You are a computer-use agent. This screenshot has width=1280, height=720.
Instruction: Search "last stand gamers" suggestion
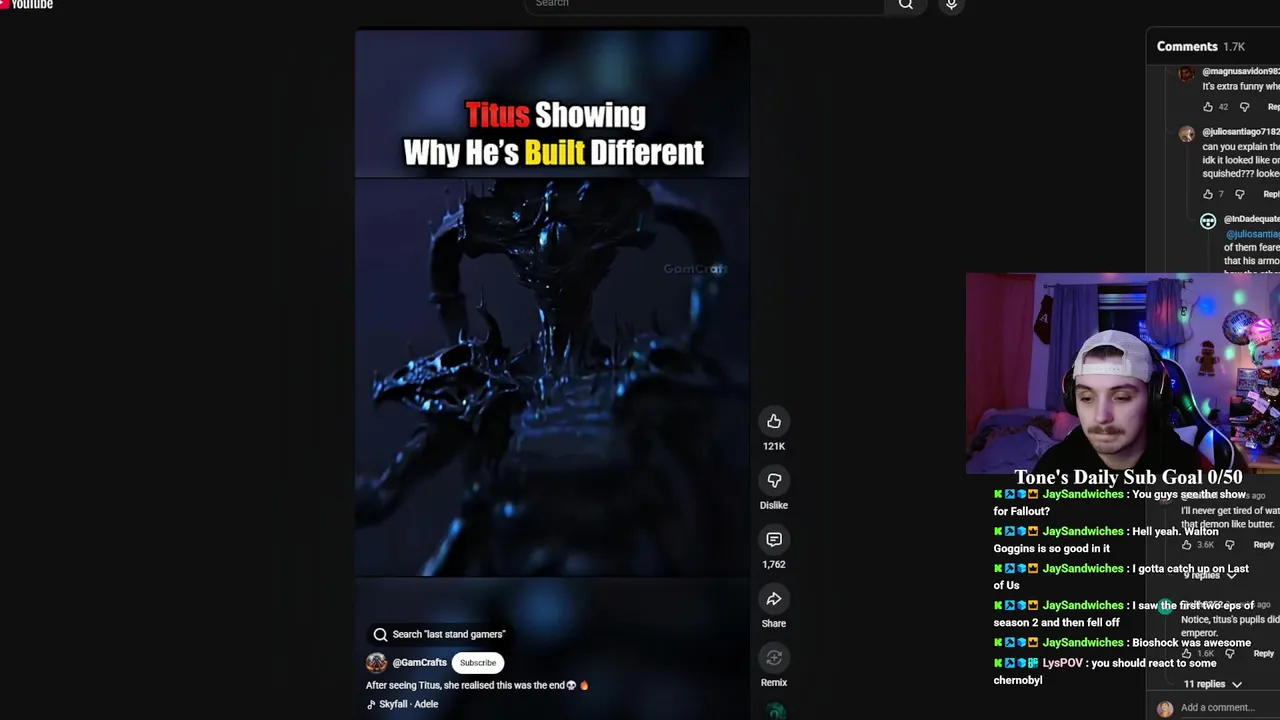pyautogui.click(x=440, y=634)
